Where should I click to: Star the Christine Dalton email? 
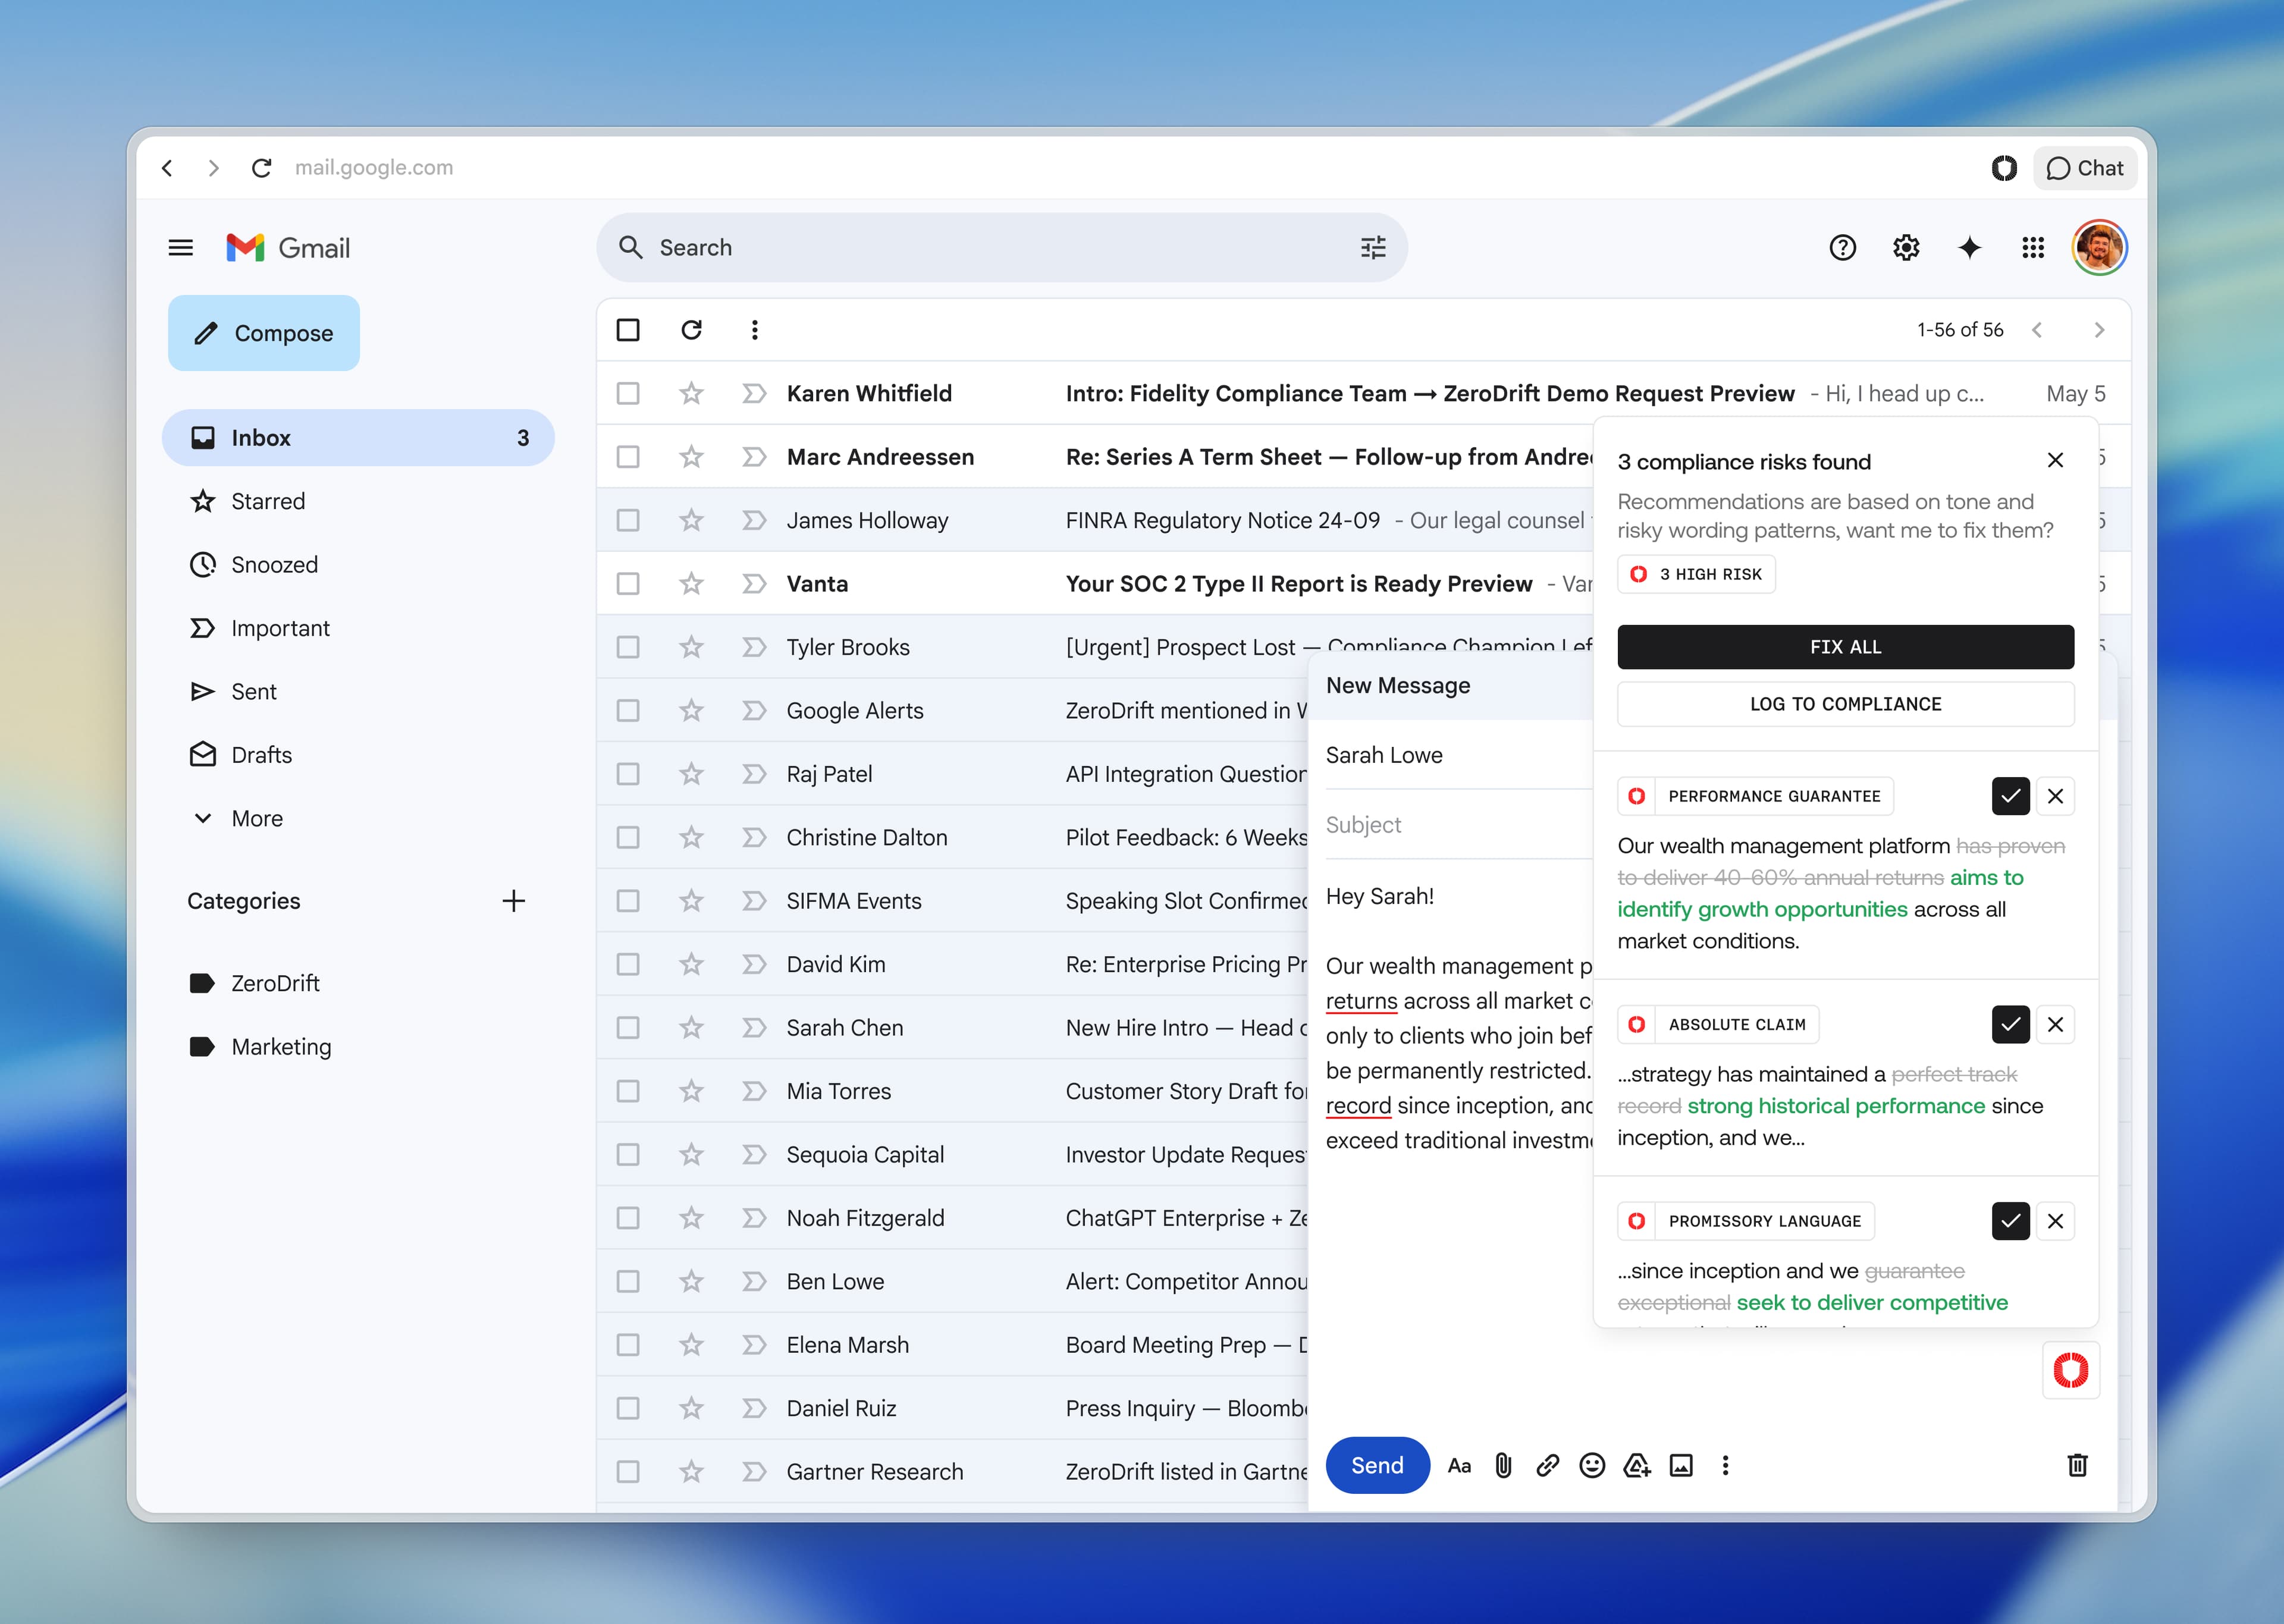[x=691, y=837]
